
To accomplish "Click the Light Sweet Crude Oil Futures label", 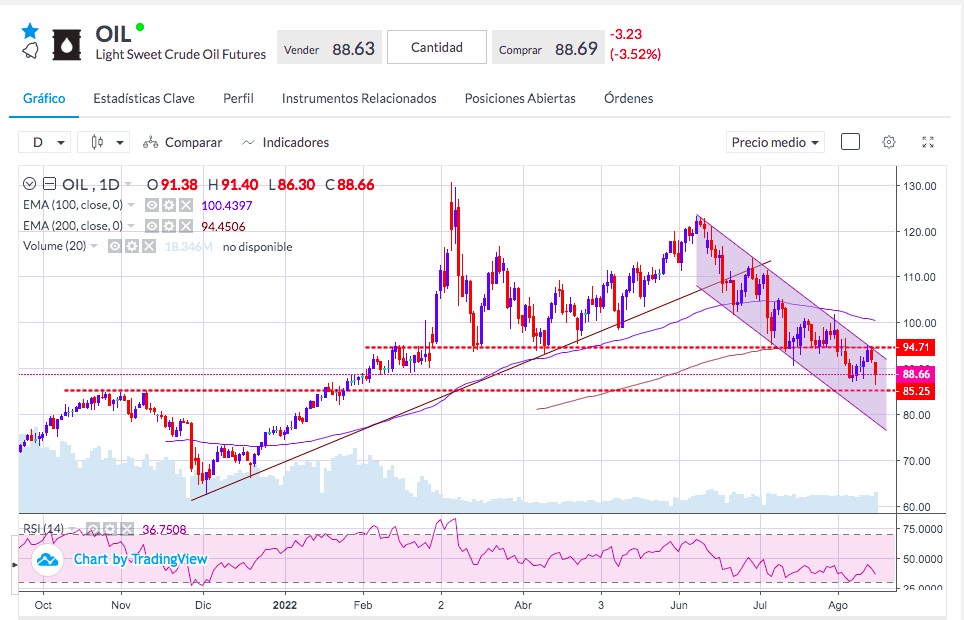I will (x=181, y=55).
